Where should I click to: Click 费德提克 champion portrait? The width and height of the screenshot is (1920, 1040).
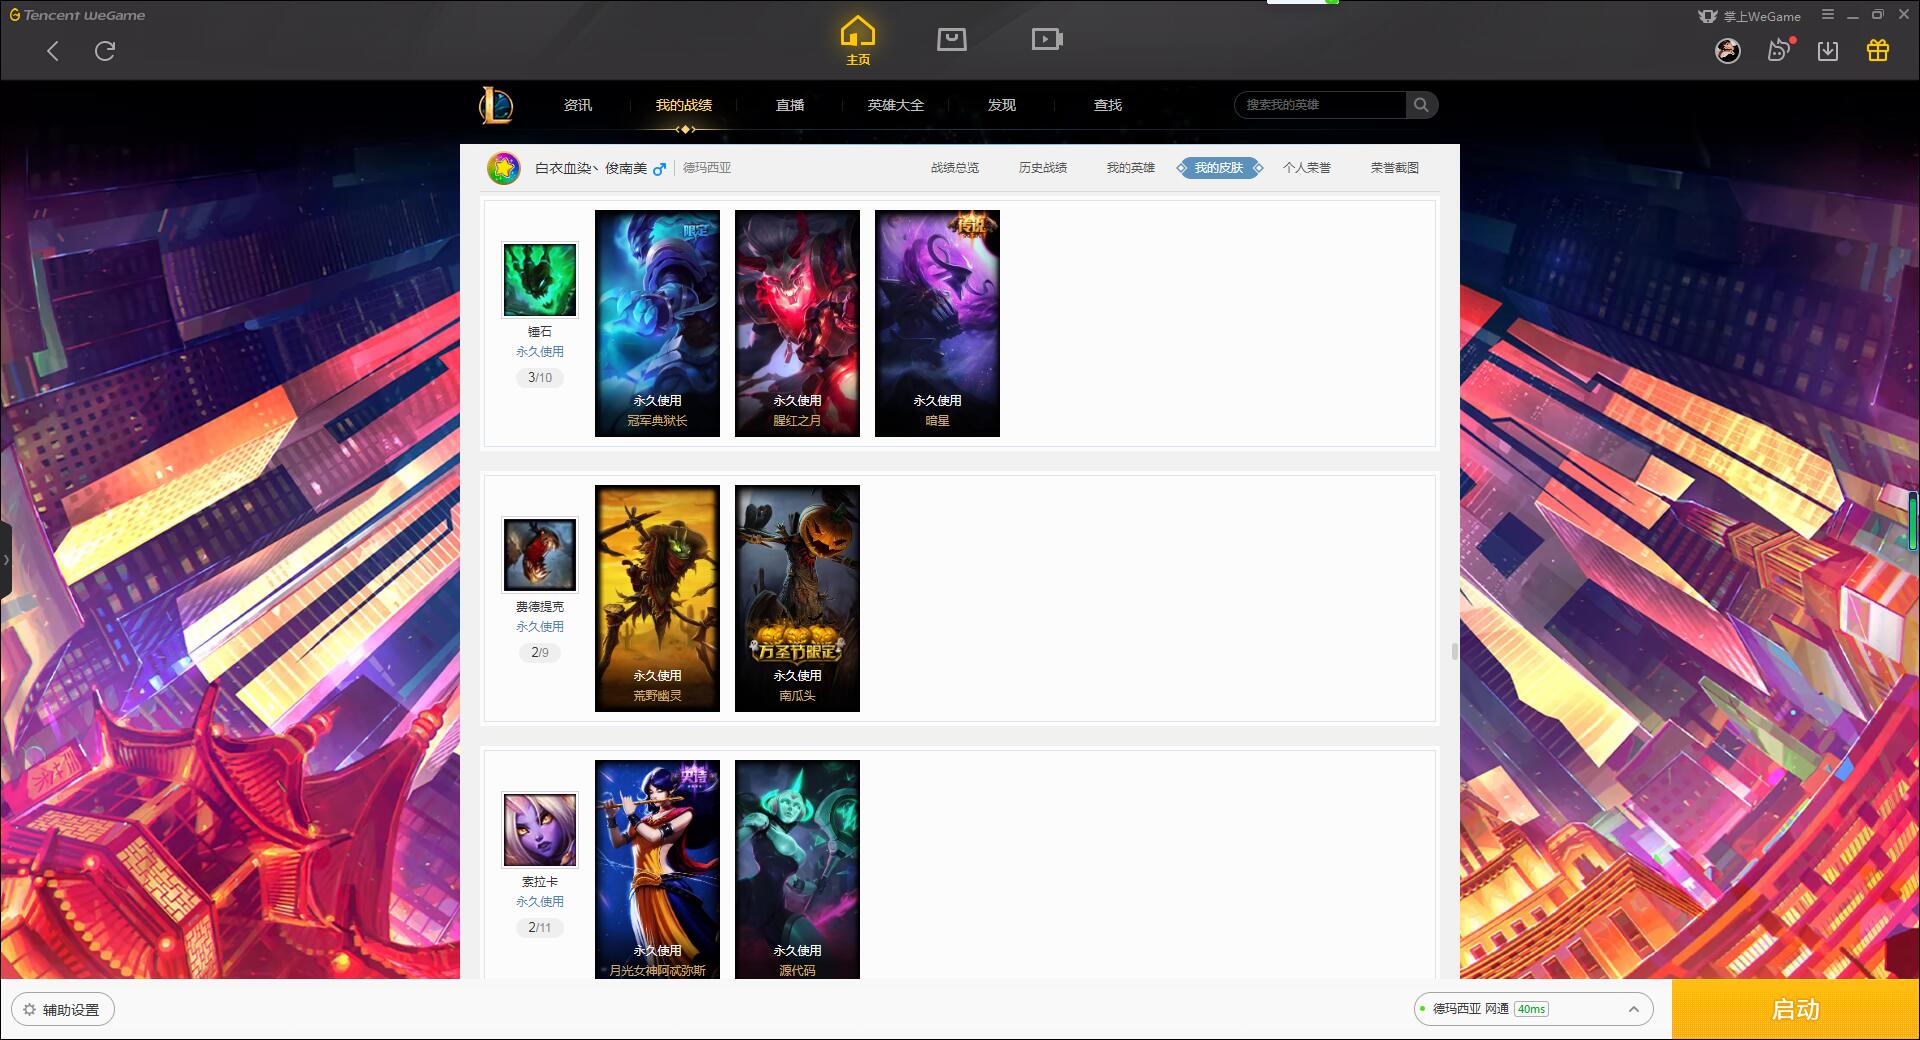540,555
